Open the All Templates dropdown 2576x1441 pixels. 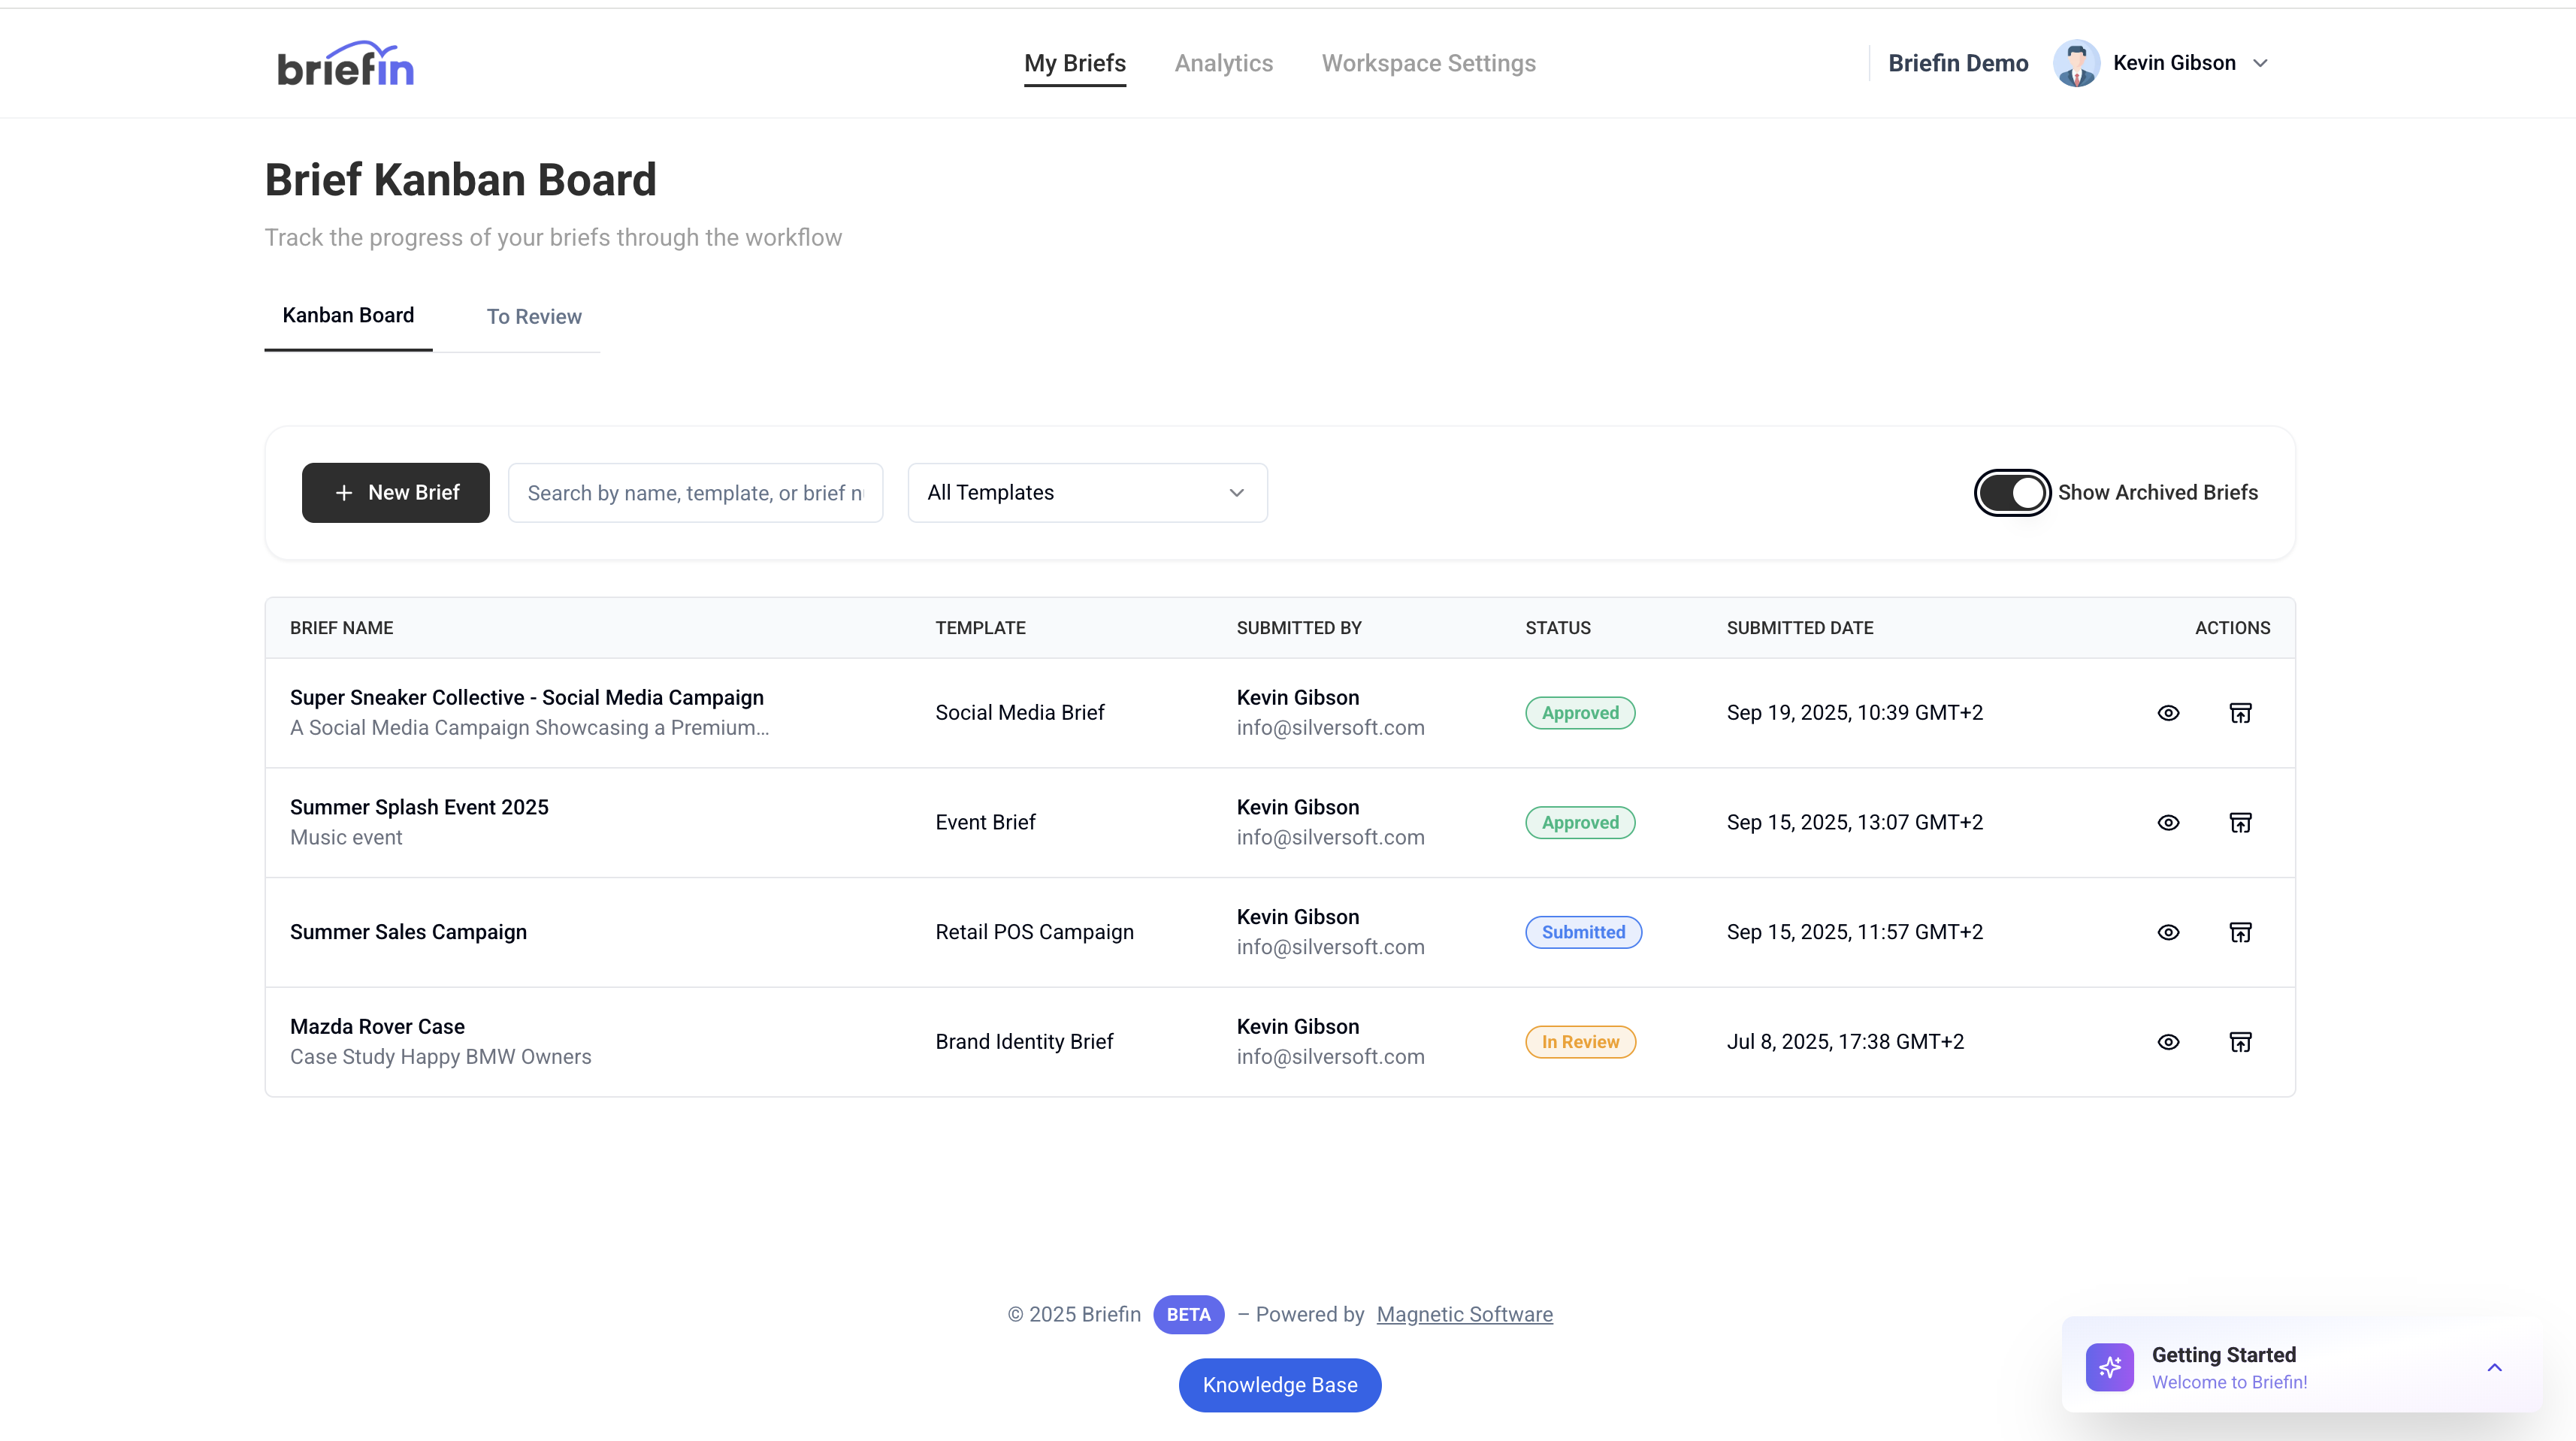(x=1087, y=492)
